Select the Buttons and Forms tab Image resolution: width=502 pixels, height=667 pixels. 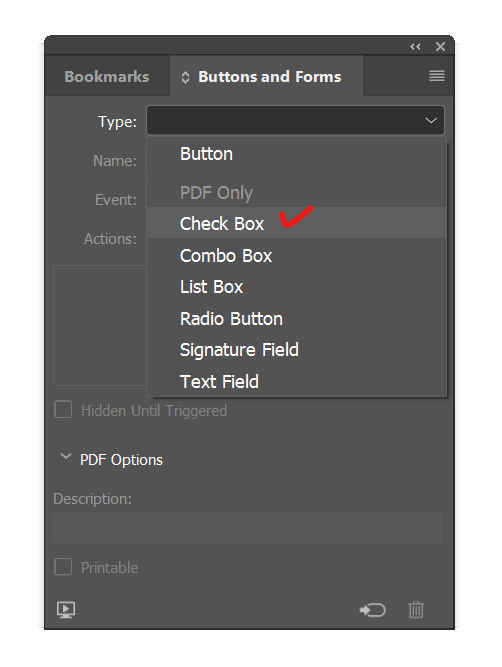pyautogui.click(x=270, y=77)
